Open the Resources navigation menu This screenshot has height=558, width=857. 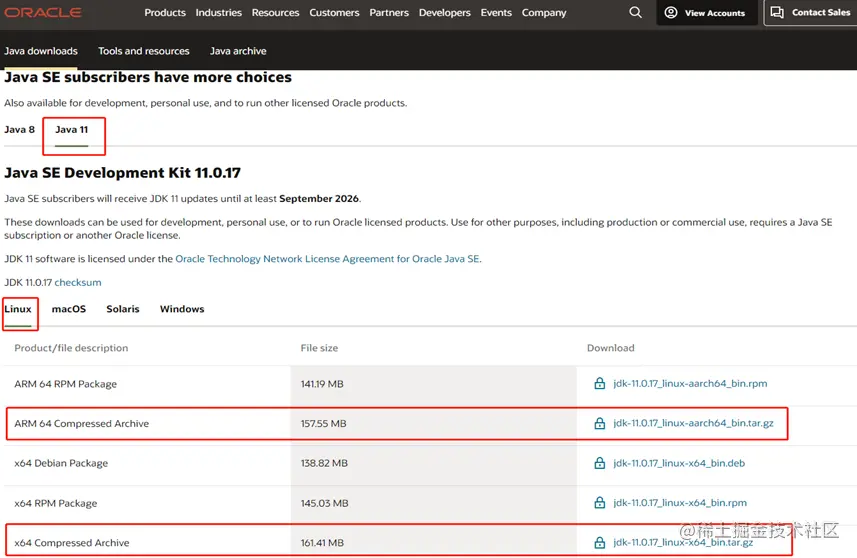(x=275, y=13)
